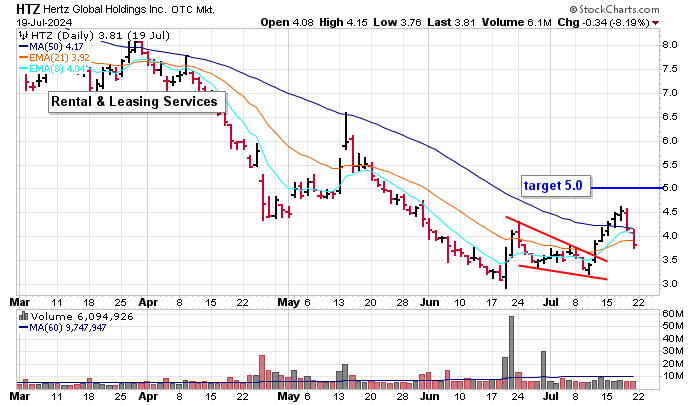Screen dimensions: 700x405
Task: Click the 3.0 price axis label
Action: click(x=670, y=284)
